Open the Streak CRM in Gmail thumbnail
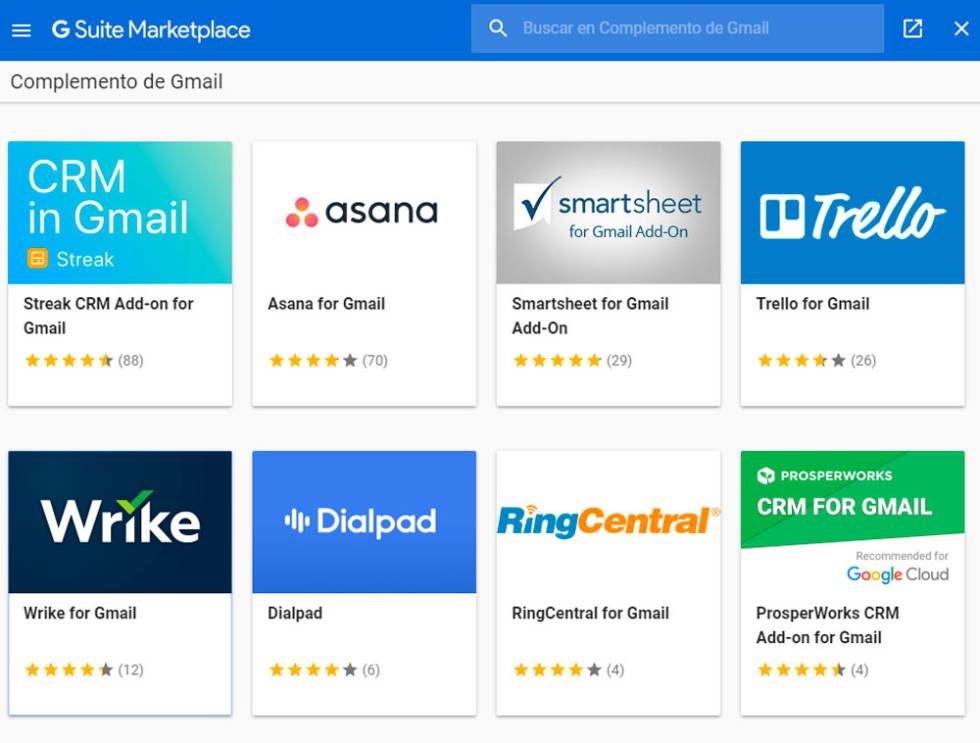 point(120,212)
